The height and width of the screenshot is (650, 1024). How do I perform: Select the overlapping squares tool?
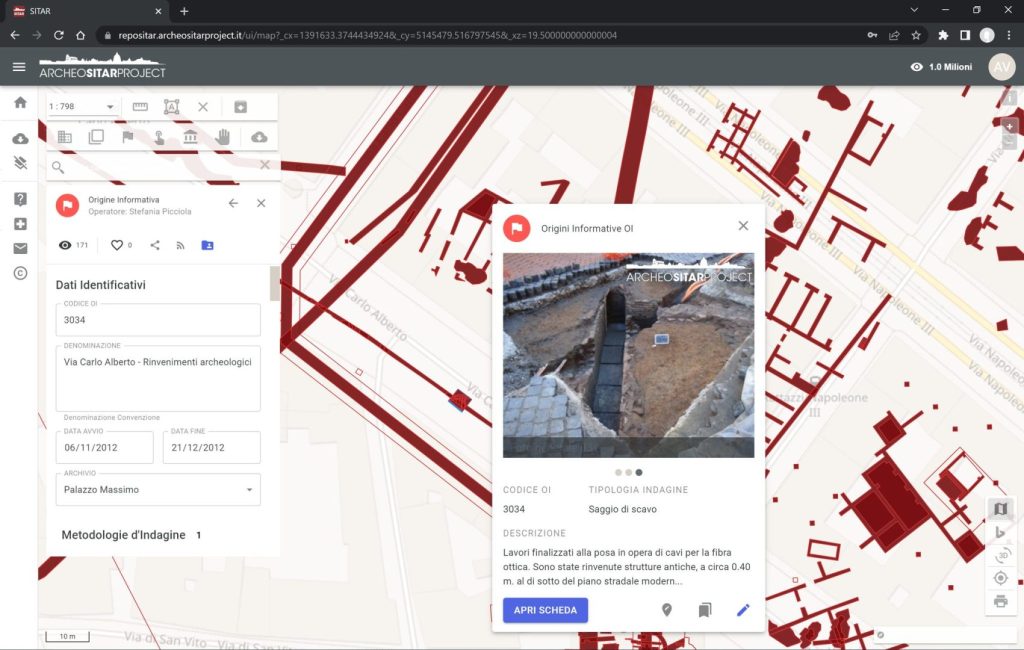click(96, 137)
